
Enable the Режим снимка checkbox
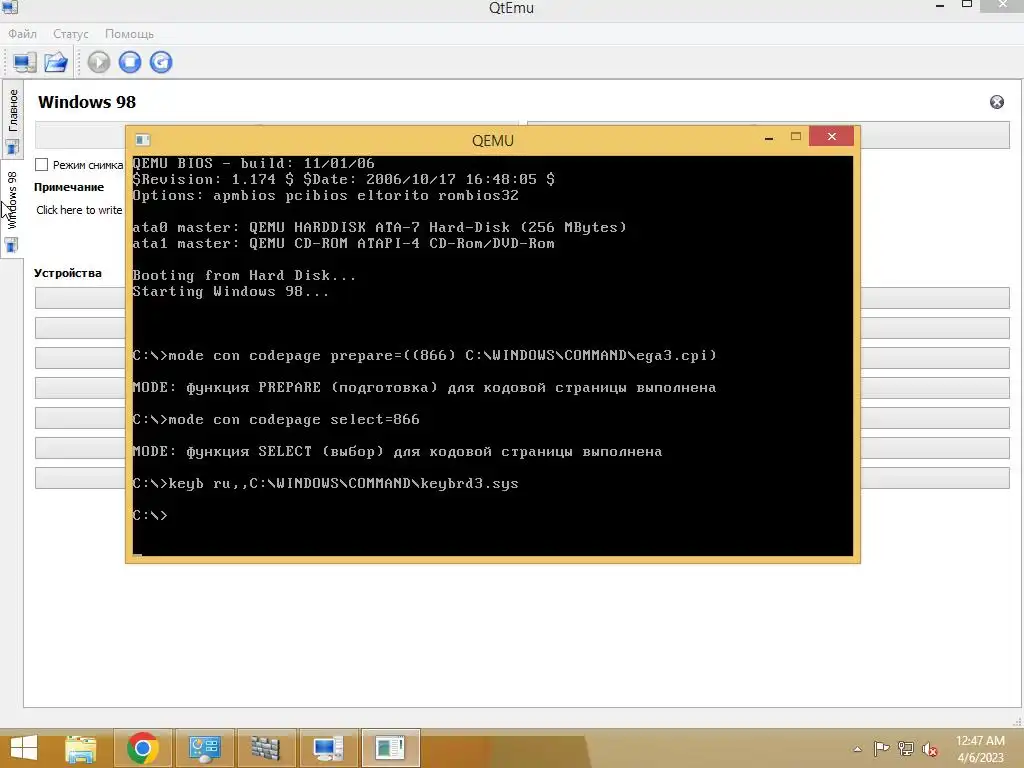tap(42, 165)
